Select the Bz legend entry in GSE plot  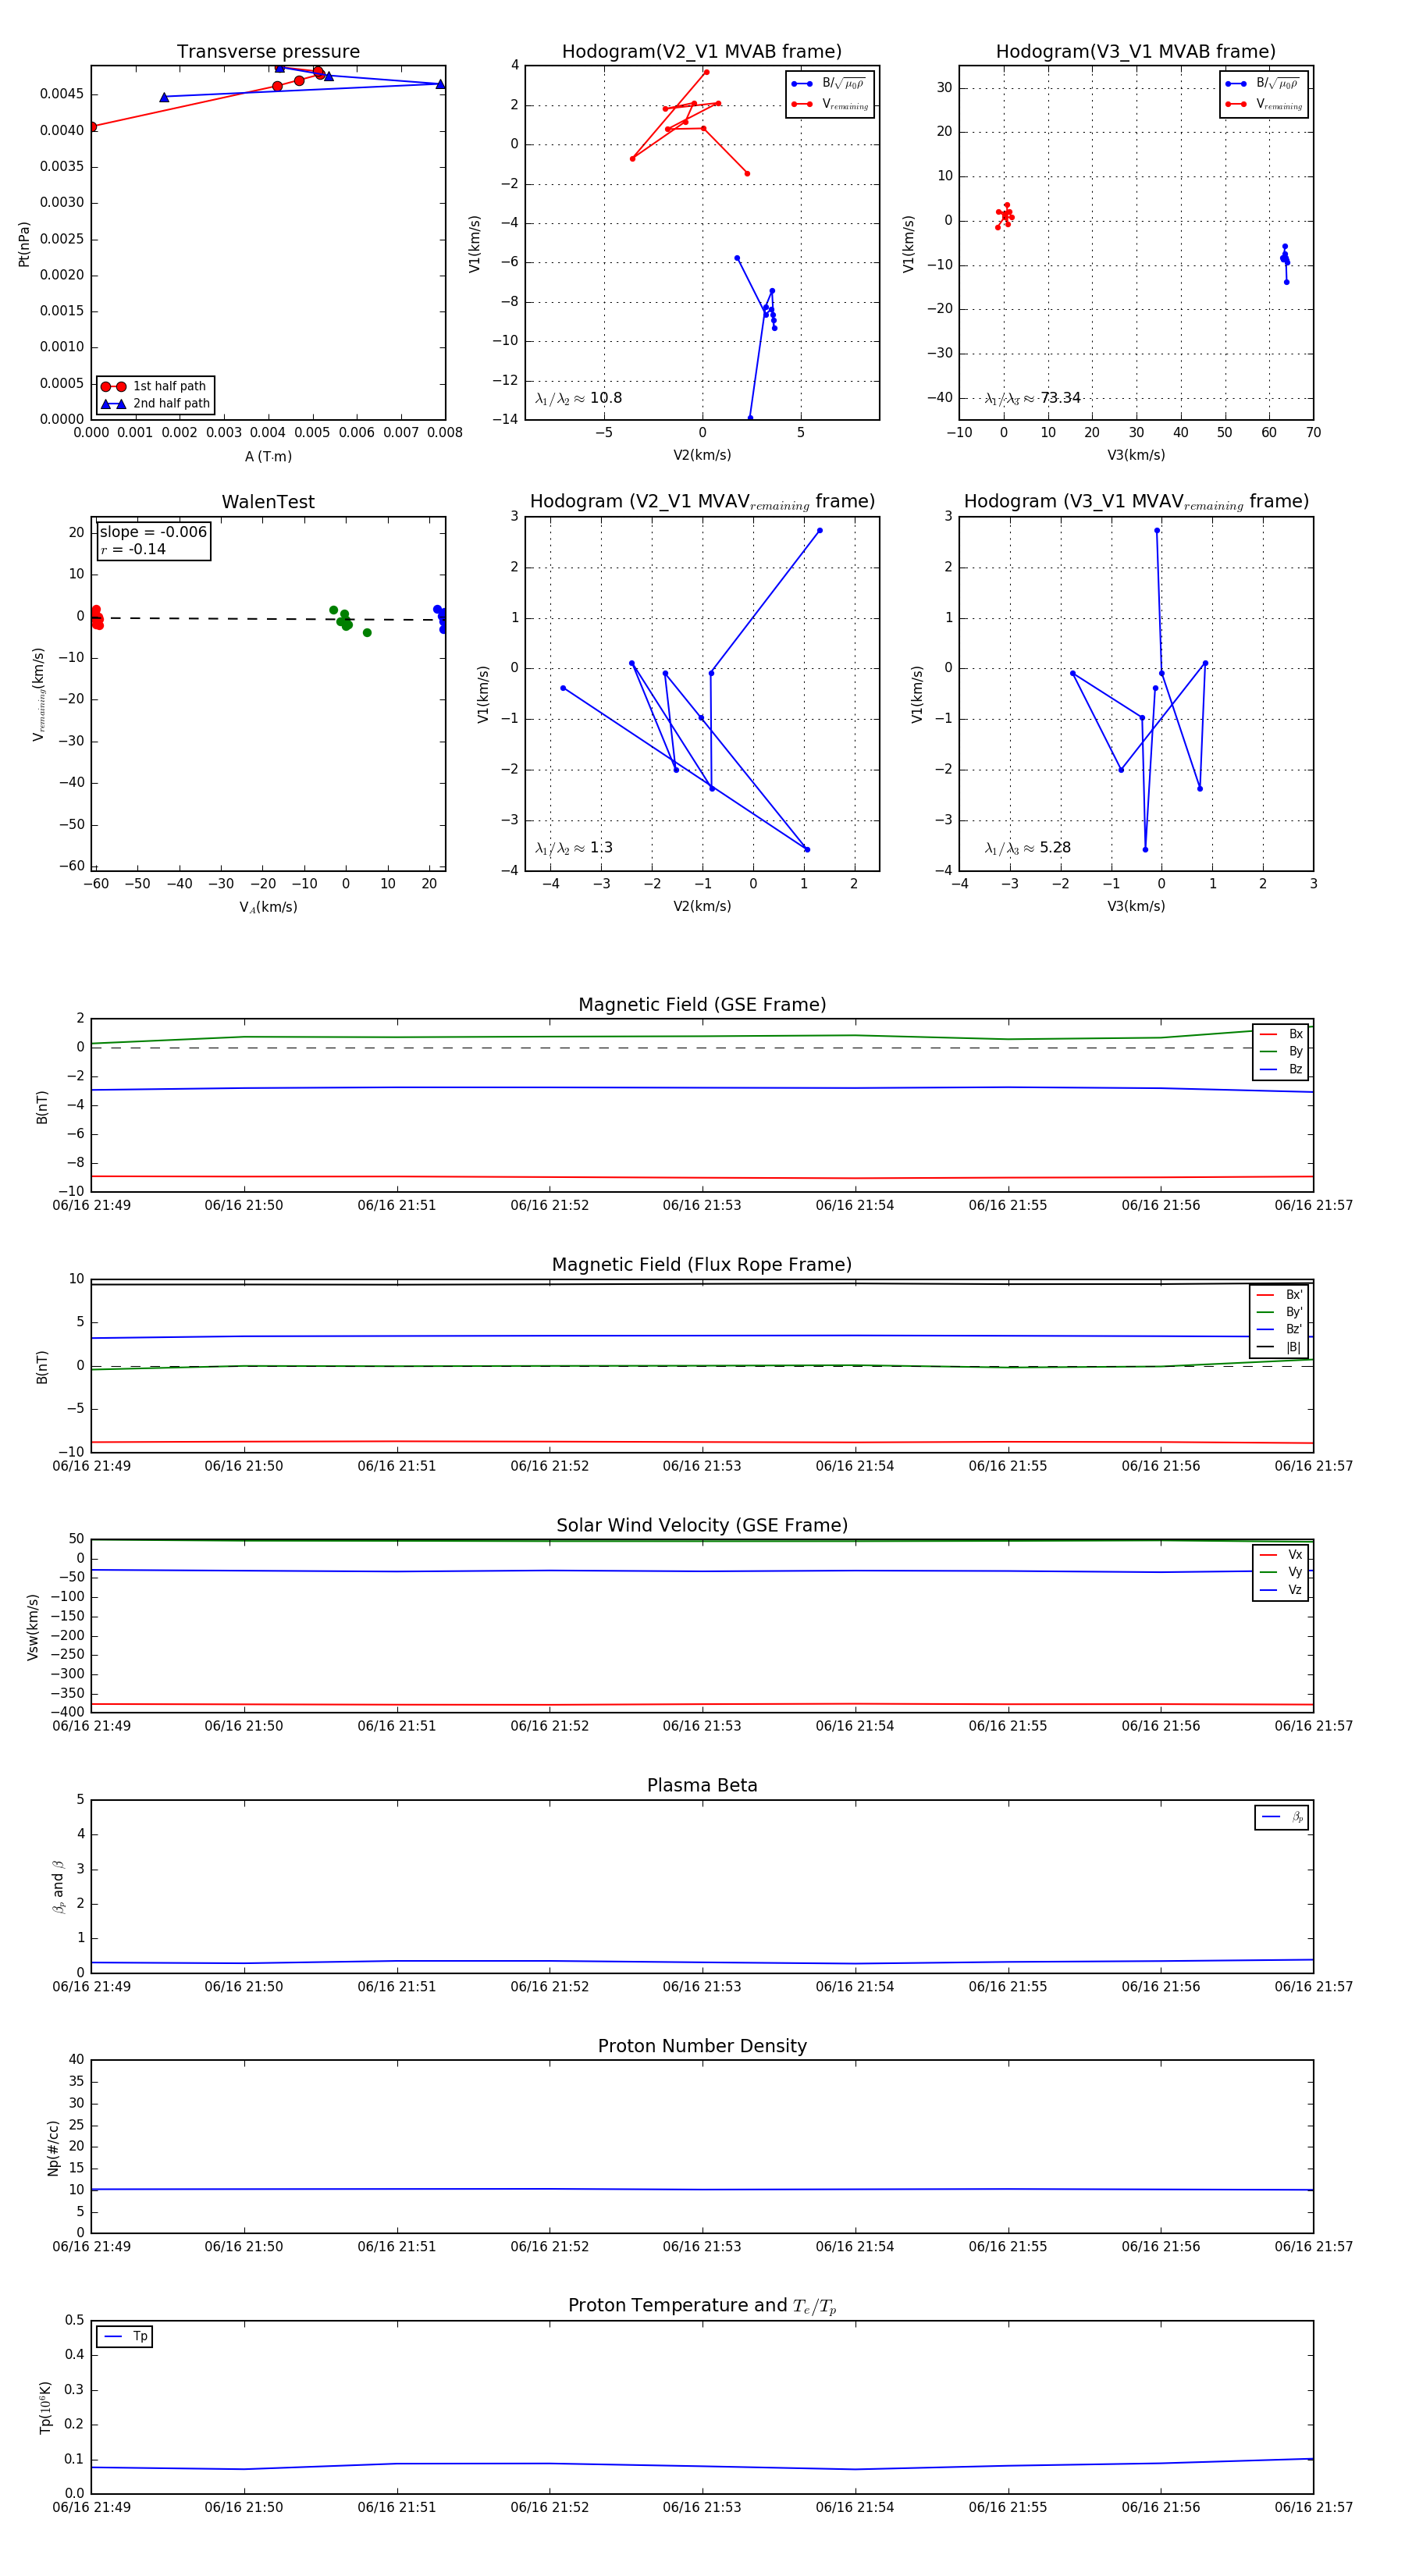click(x=1281, y=1069)
